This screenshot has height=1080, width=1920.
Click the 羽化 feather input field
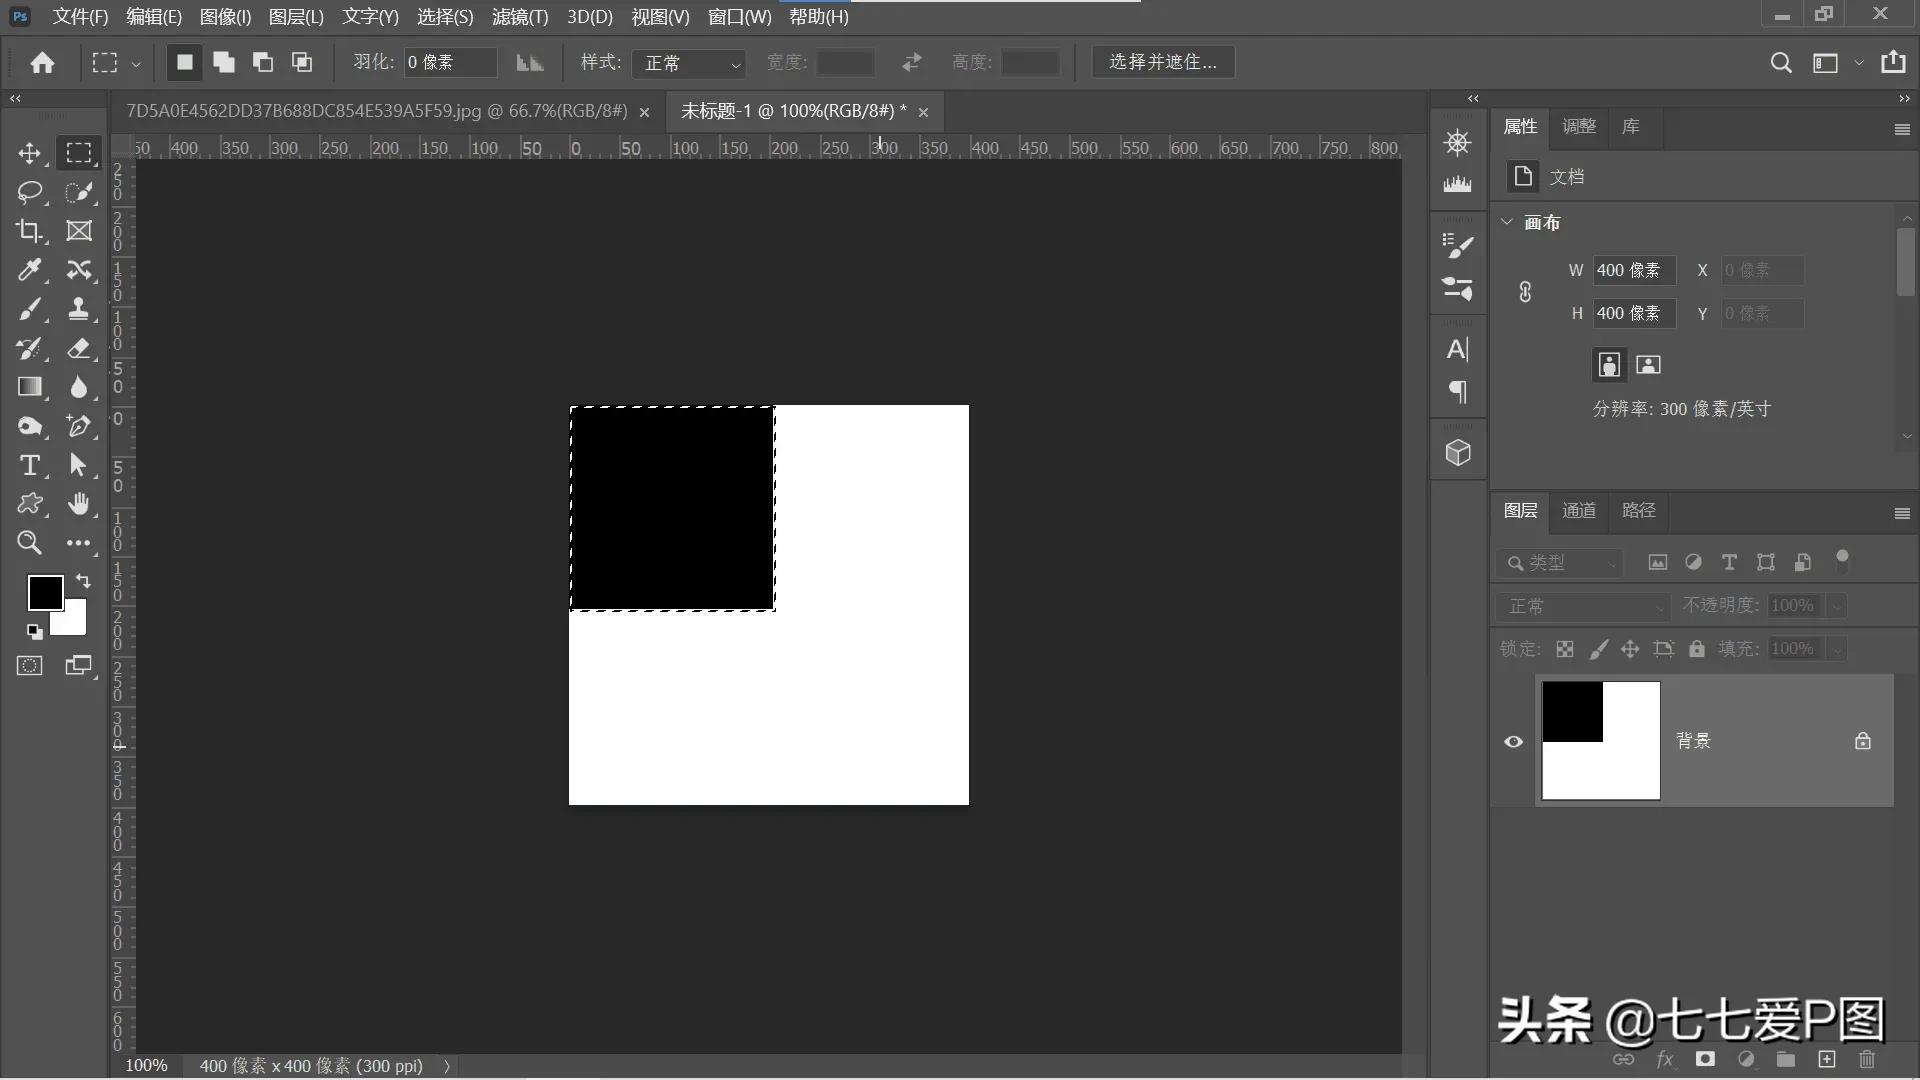(x=450, y=62)
